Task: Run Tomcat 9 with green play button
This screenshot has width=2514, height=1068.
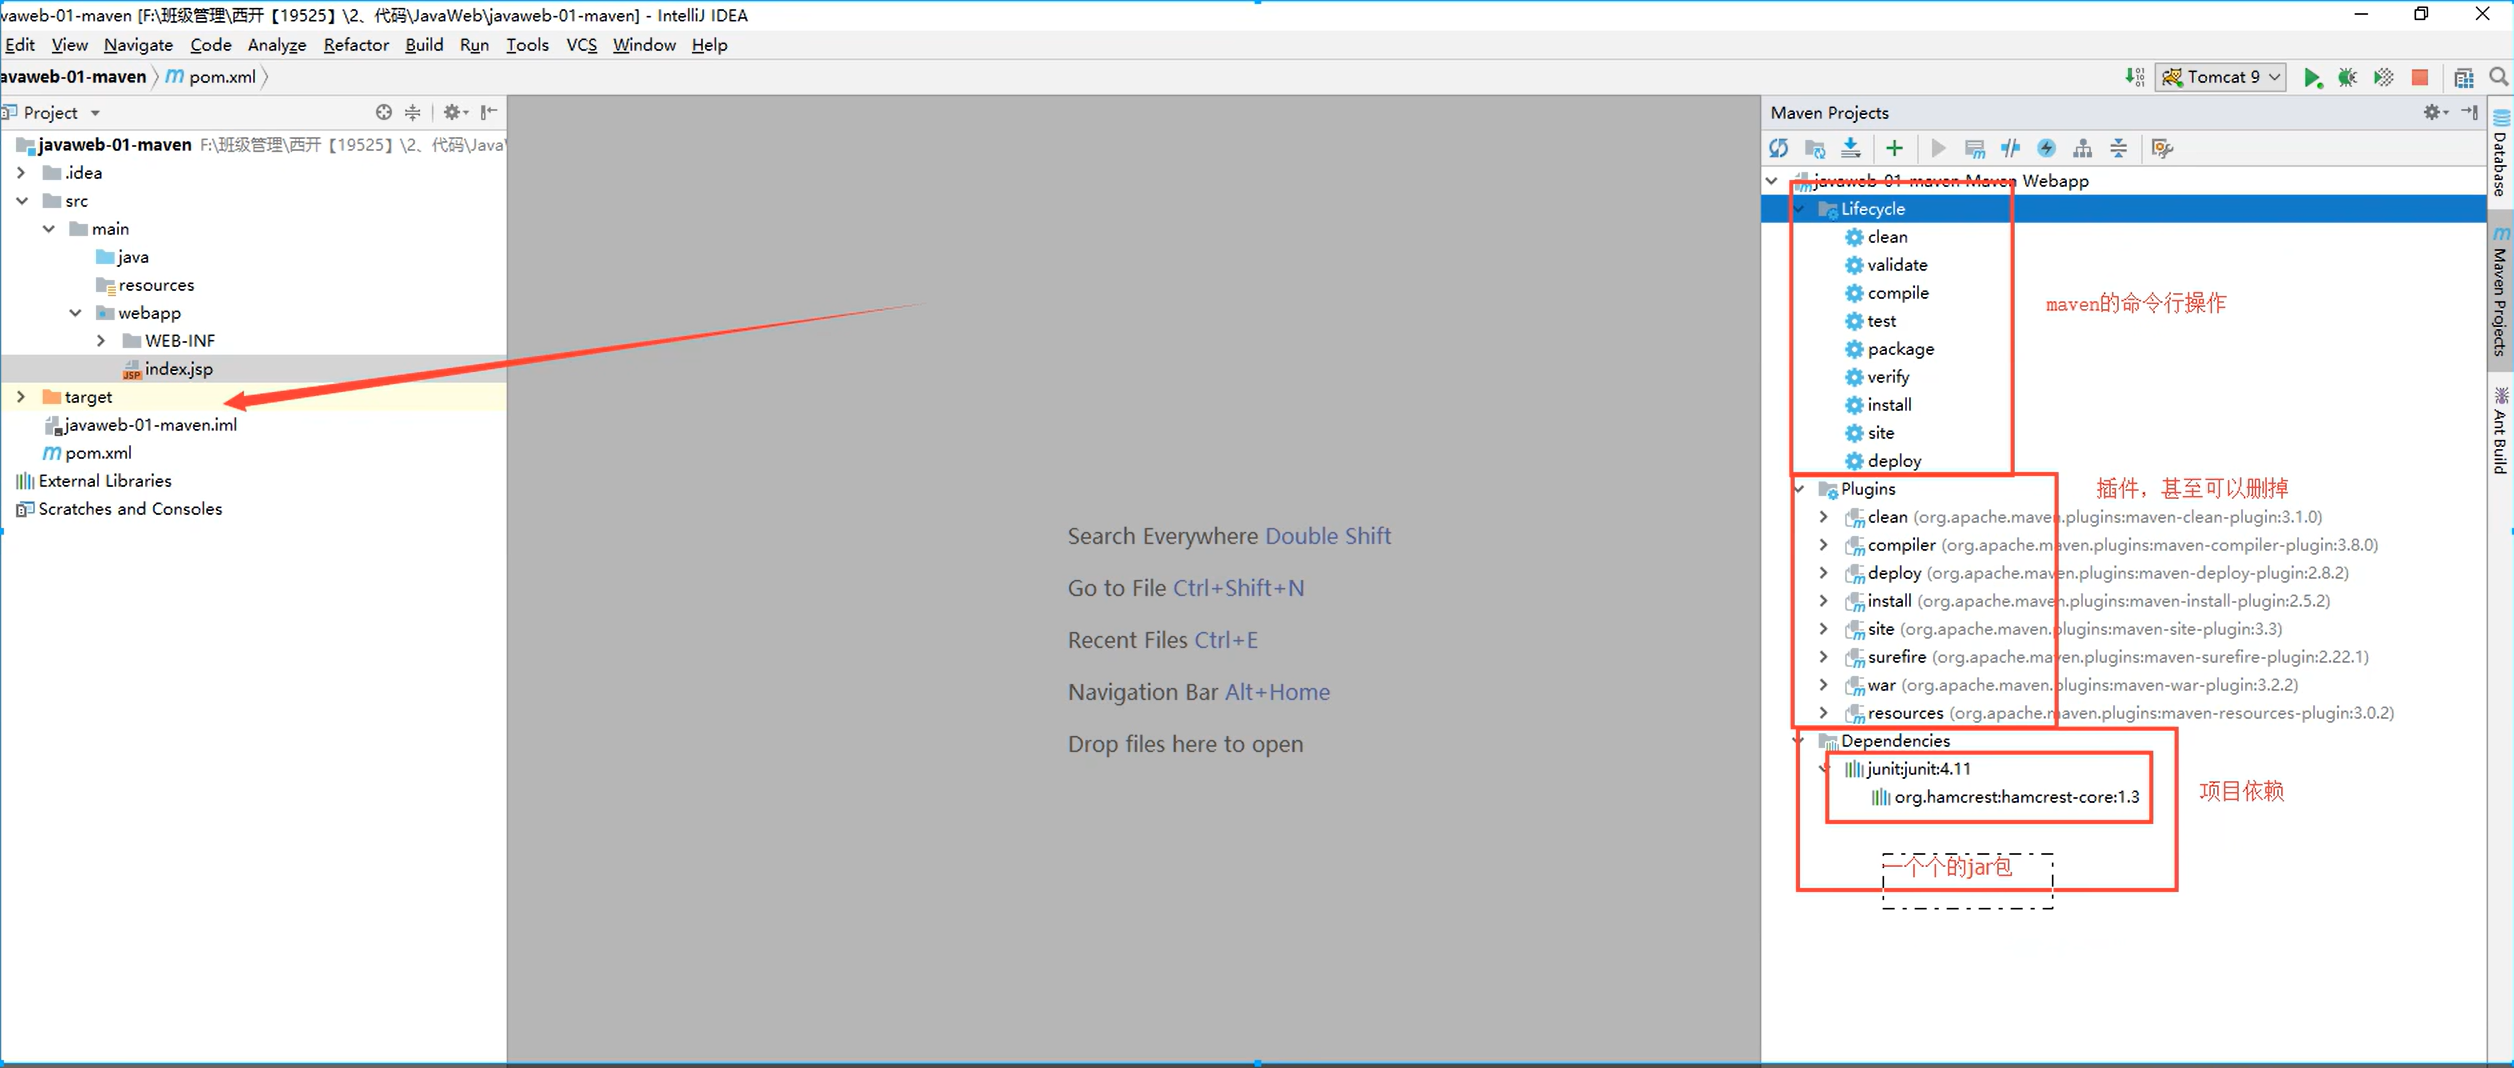Action: (x=2312, y=77)
